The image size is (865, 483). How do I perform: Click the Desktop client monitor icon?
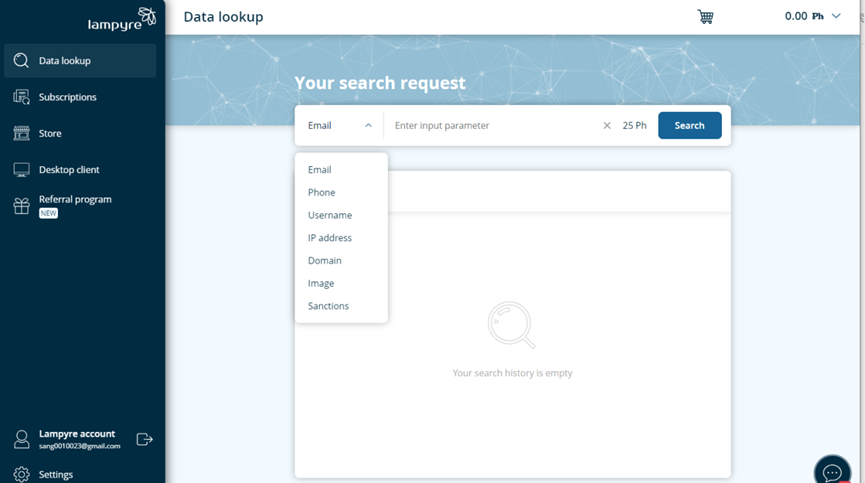[21, 170]
